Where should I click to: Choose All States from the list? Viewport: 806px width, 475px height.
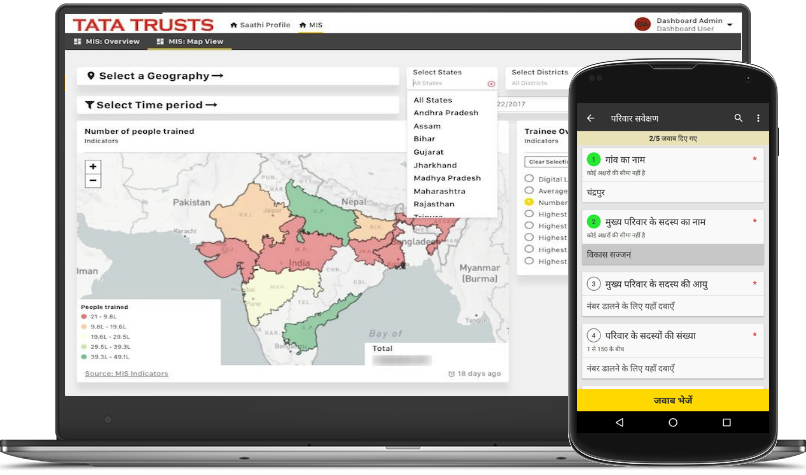click(433, 100)
